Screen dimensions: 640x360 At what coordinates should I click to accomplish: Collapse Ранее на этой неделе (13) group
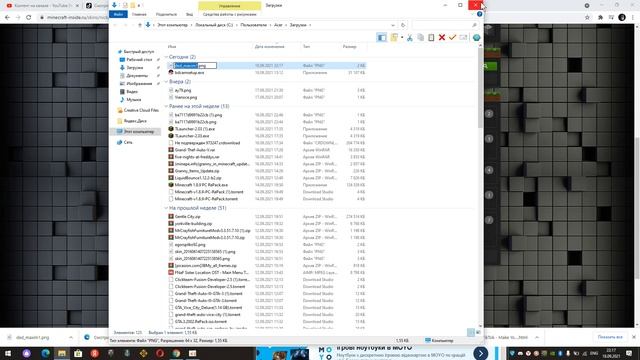[166, 107]
